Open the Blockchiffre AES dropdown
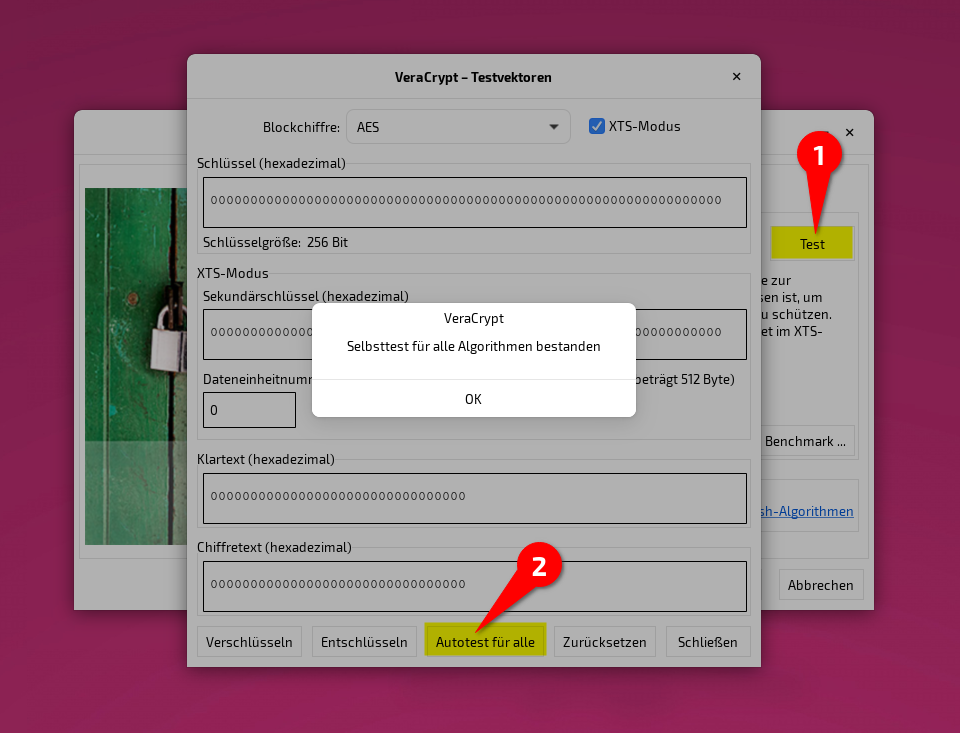The width and height of the screenshot is (960, 733). point(458,127)
